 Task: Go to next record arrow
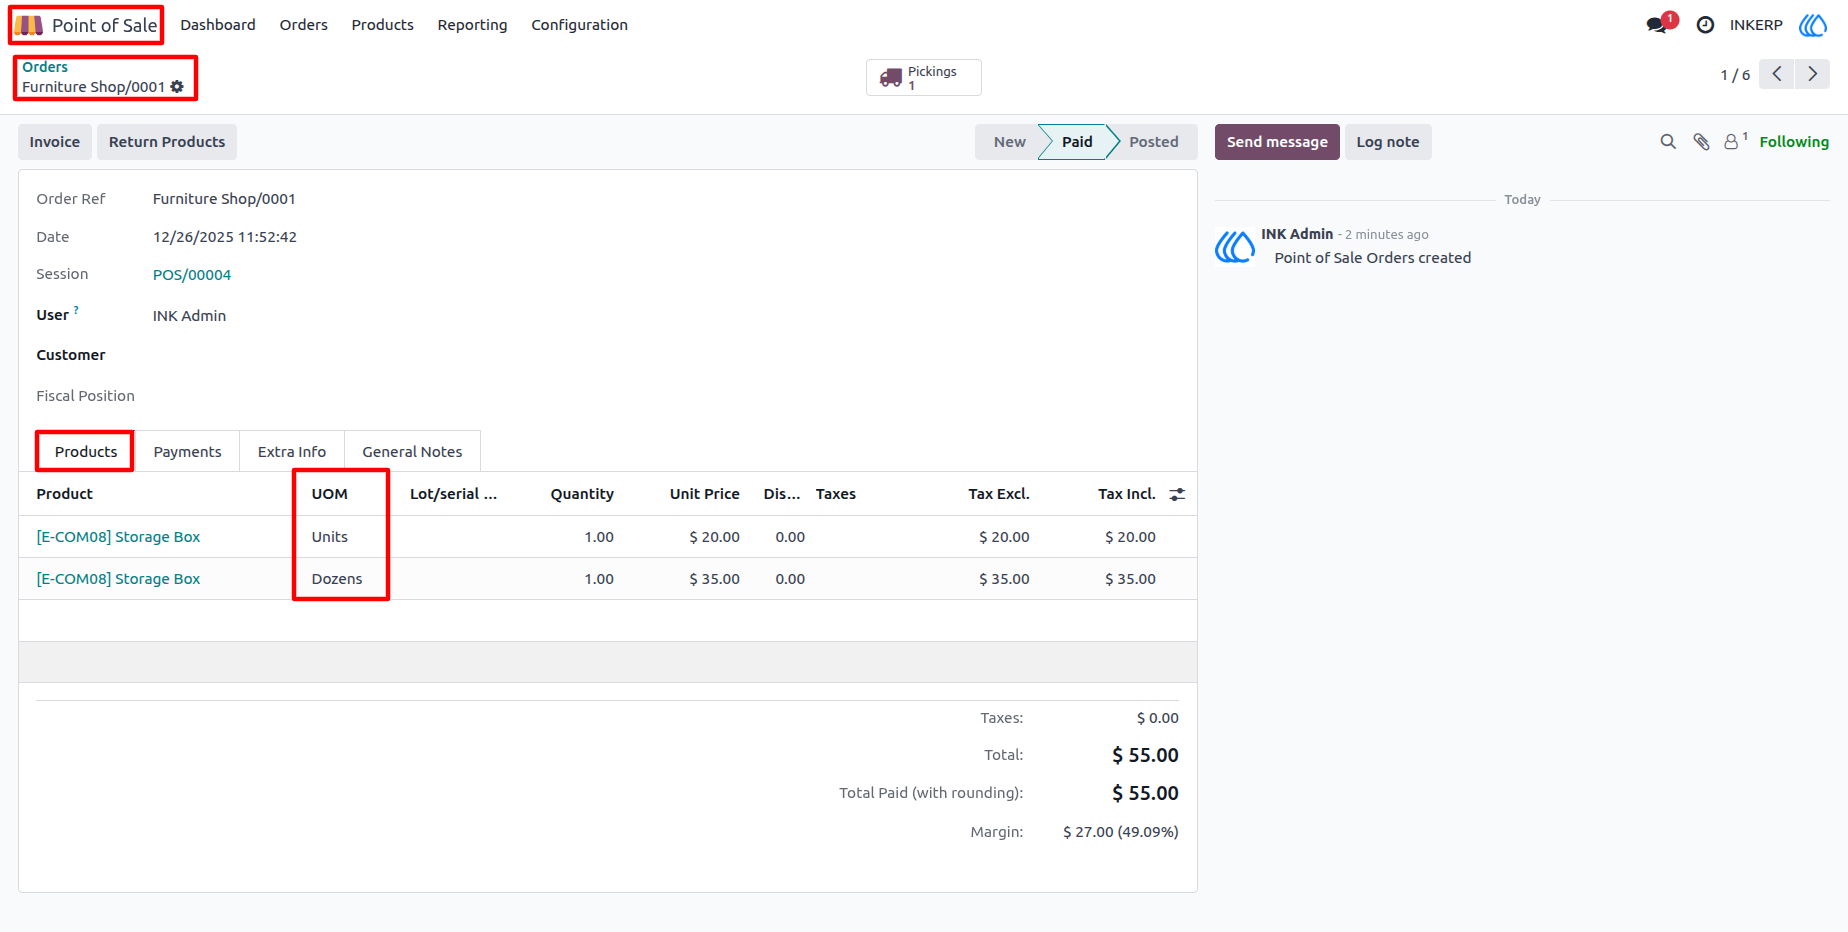(1812, 74)
